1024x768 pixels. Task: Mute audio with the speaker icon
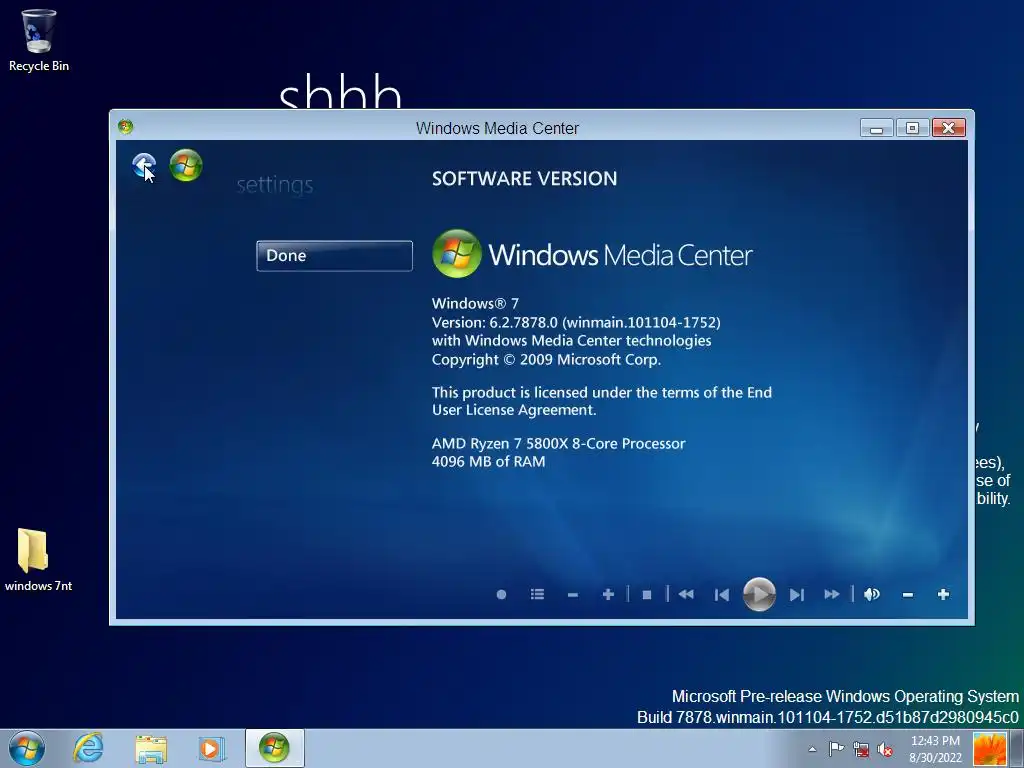pyautogui.click(x=871, y=594)
